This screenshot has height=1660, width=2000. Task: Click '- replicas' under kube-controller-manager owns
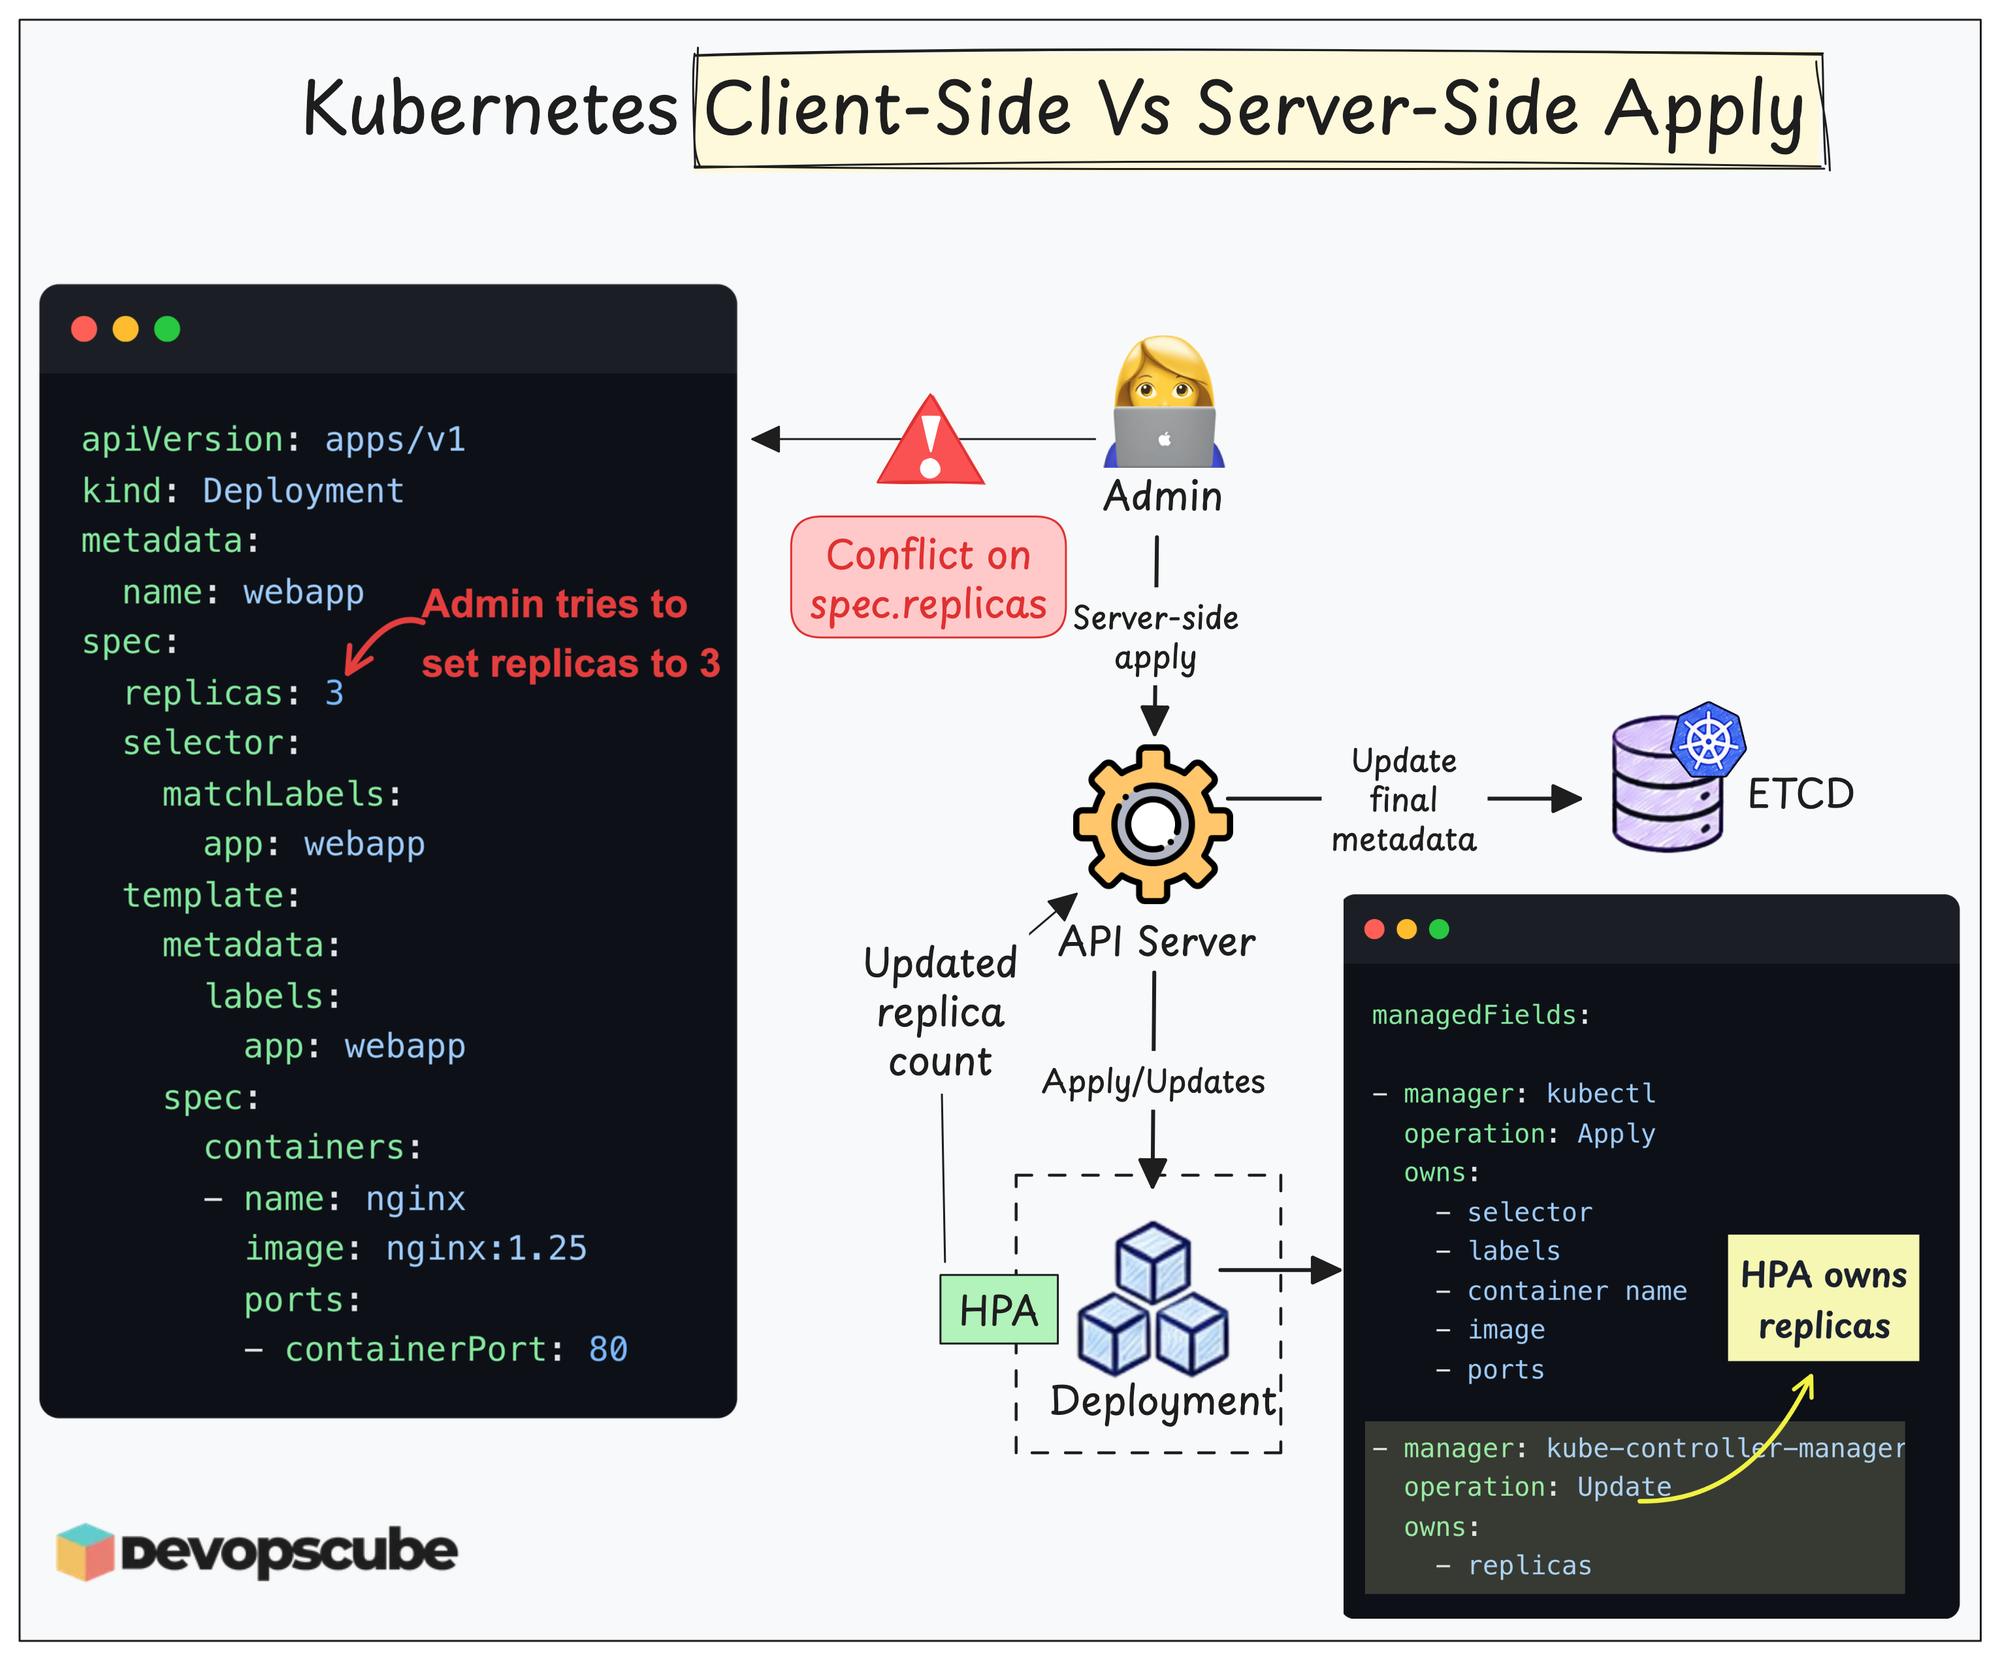[x=1514, y=1566]
